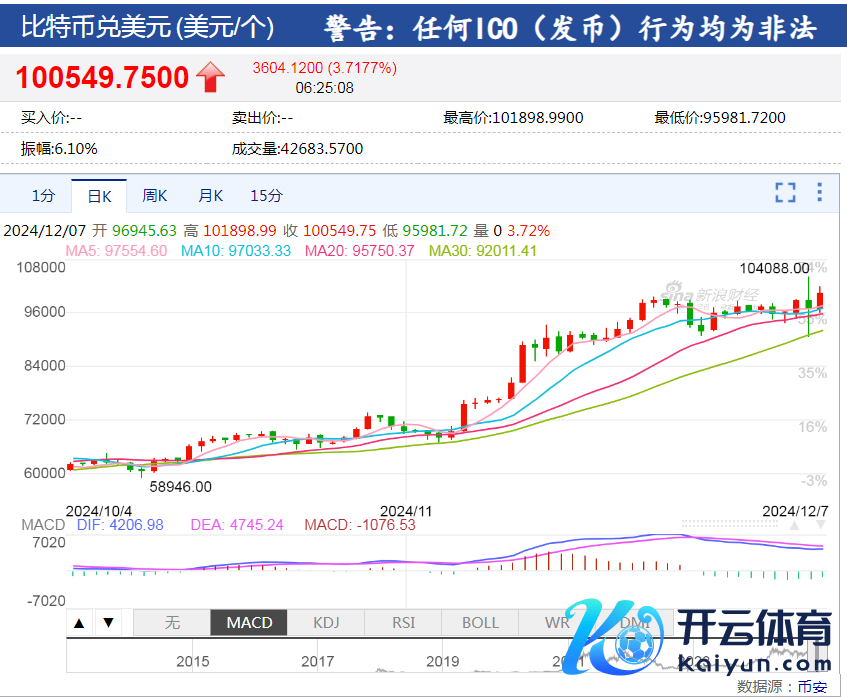Choose the KDJ indicator
Image resolution: width=847 pixels, height=697 pixels.
pos(326,623)
